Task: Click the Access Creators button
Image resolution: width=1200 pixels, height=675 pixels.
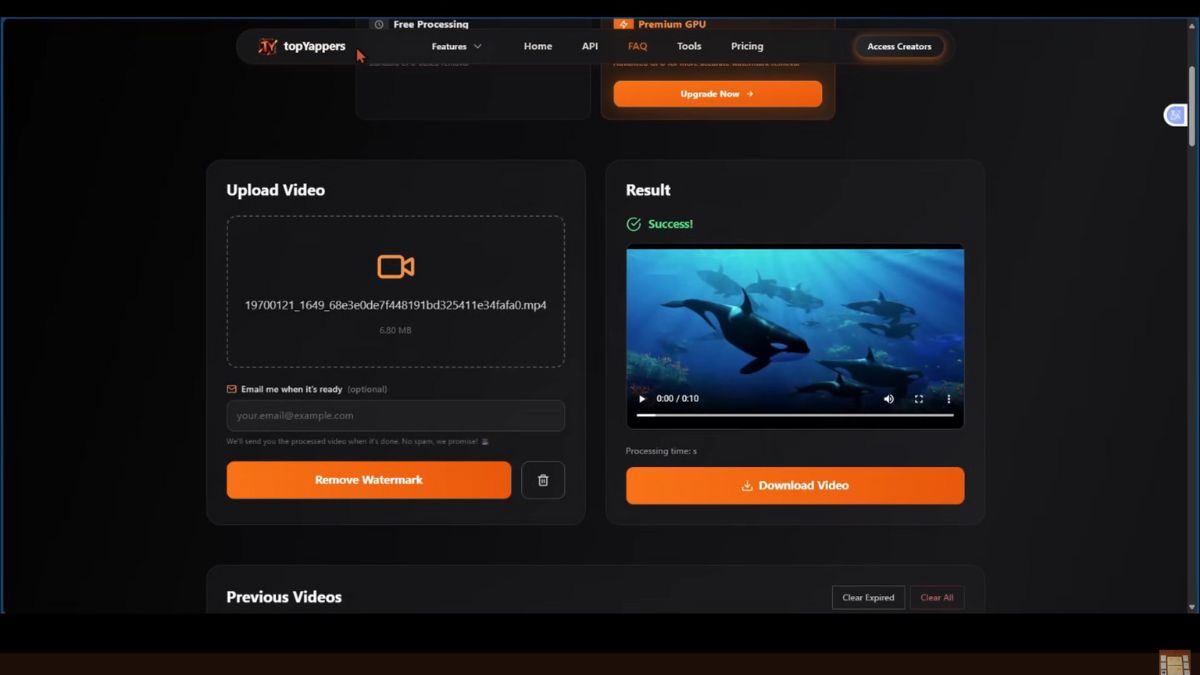Action: click(x=899, y=47)
